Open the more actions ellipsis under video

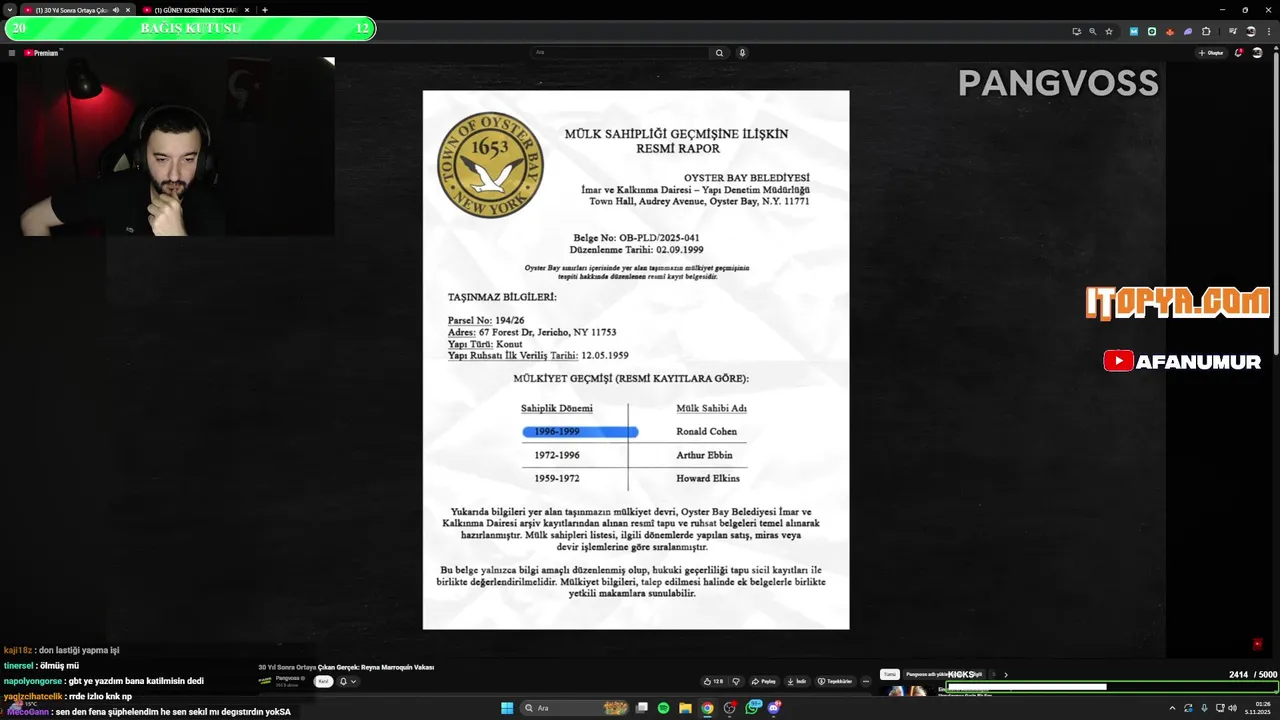click(866, 681)
